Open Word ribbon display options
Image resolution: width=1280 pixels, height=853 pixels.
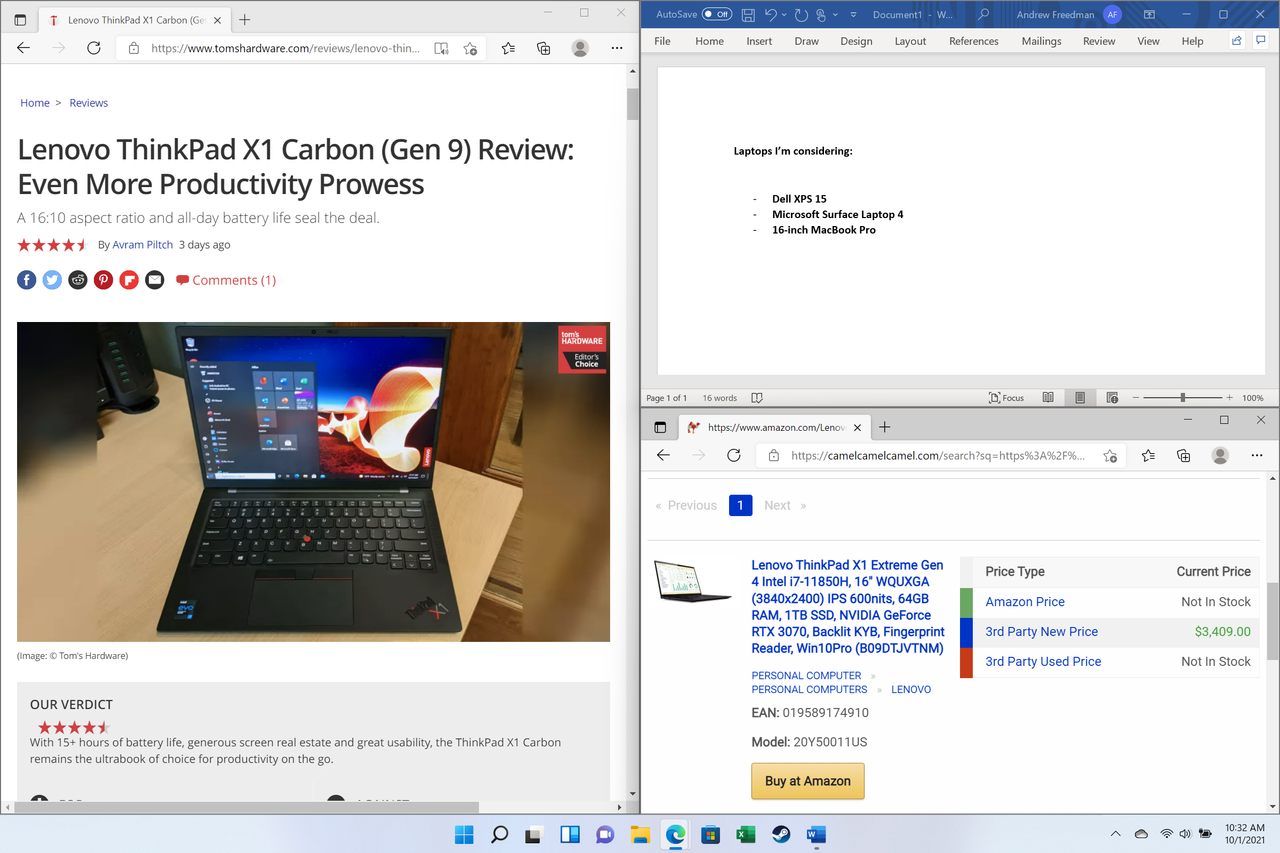(x=1150, y=14)
